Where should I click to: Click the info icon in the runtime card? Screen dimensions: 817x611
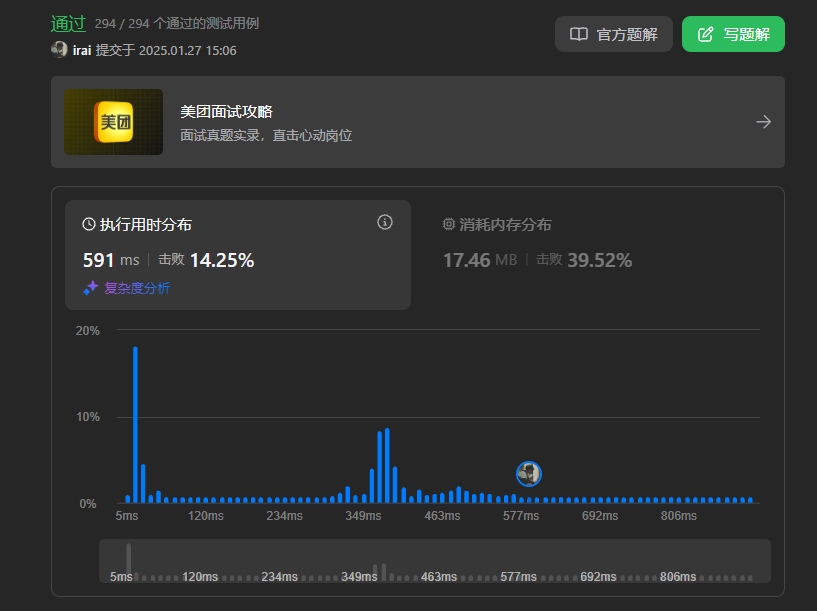pyautogui.click(x=385, y=222)
